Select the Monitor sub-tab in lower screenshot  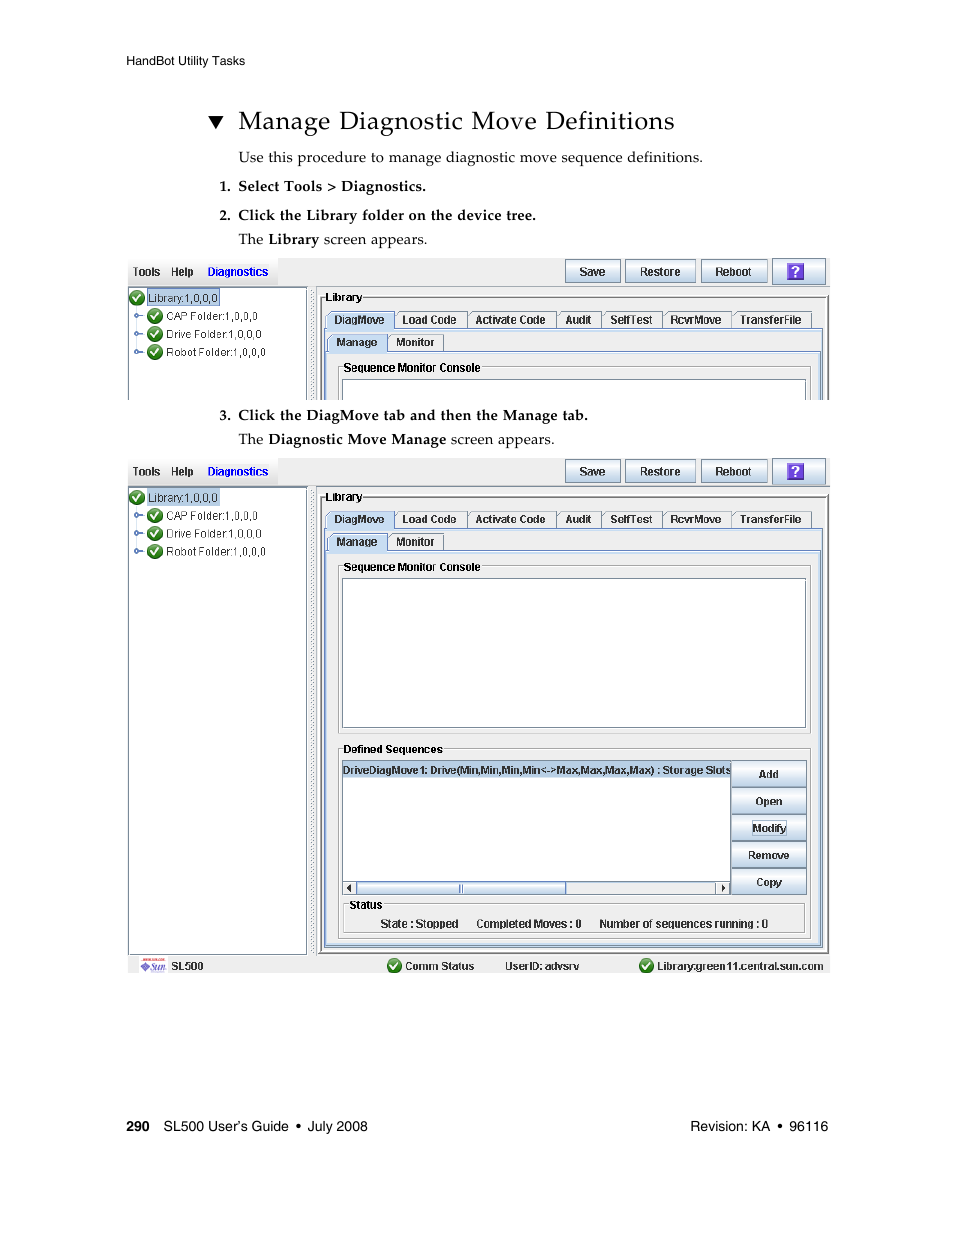(415, 542)
